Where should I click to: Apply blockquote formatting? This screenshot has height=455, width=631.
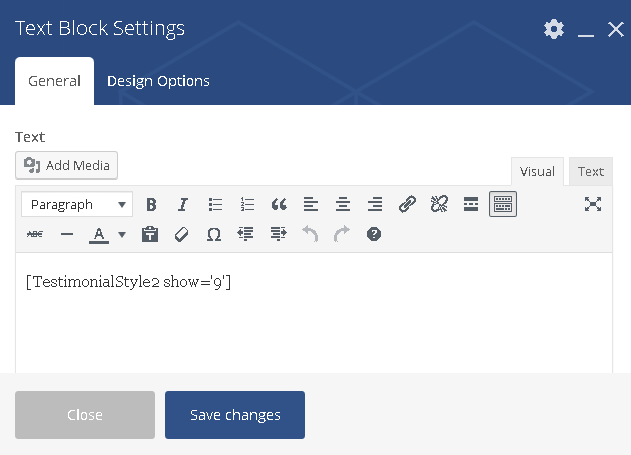[279, 205]
